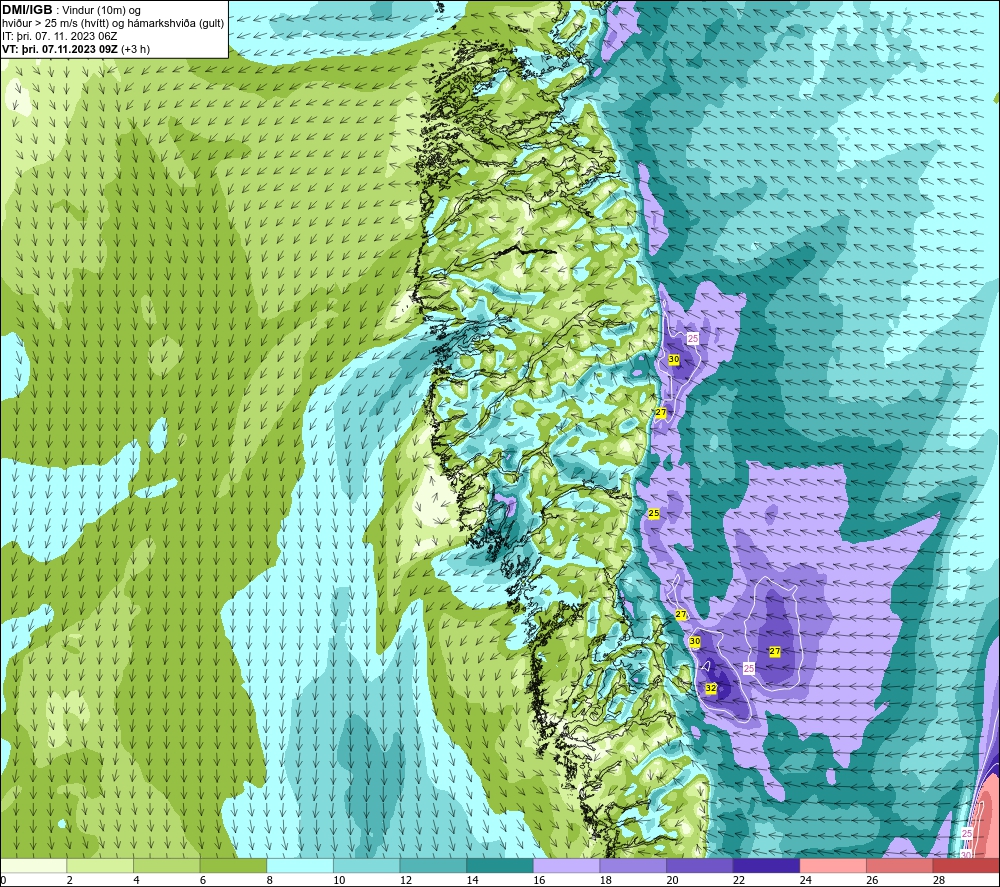Click the scale tick label 6
Viewport: 1000px width, 887px height.
(x=203, y=880)
